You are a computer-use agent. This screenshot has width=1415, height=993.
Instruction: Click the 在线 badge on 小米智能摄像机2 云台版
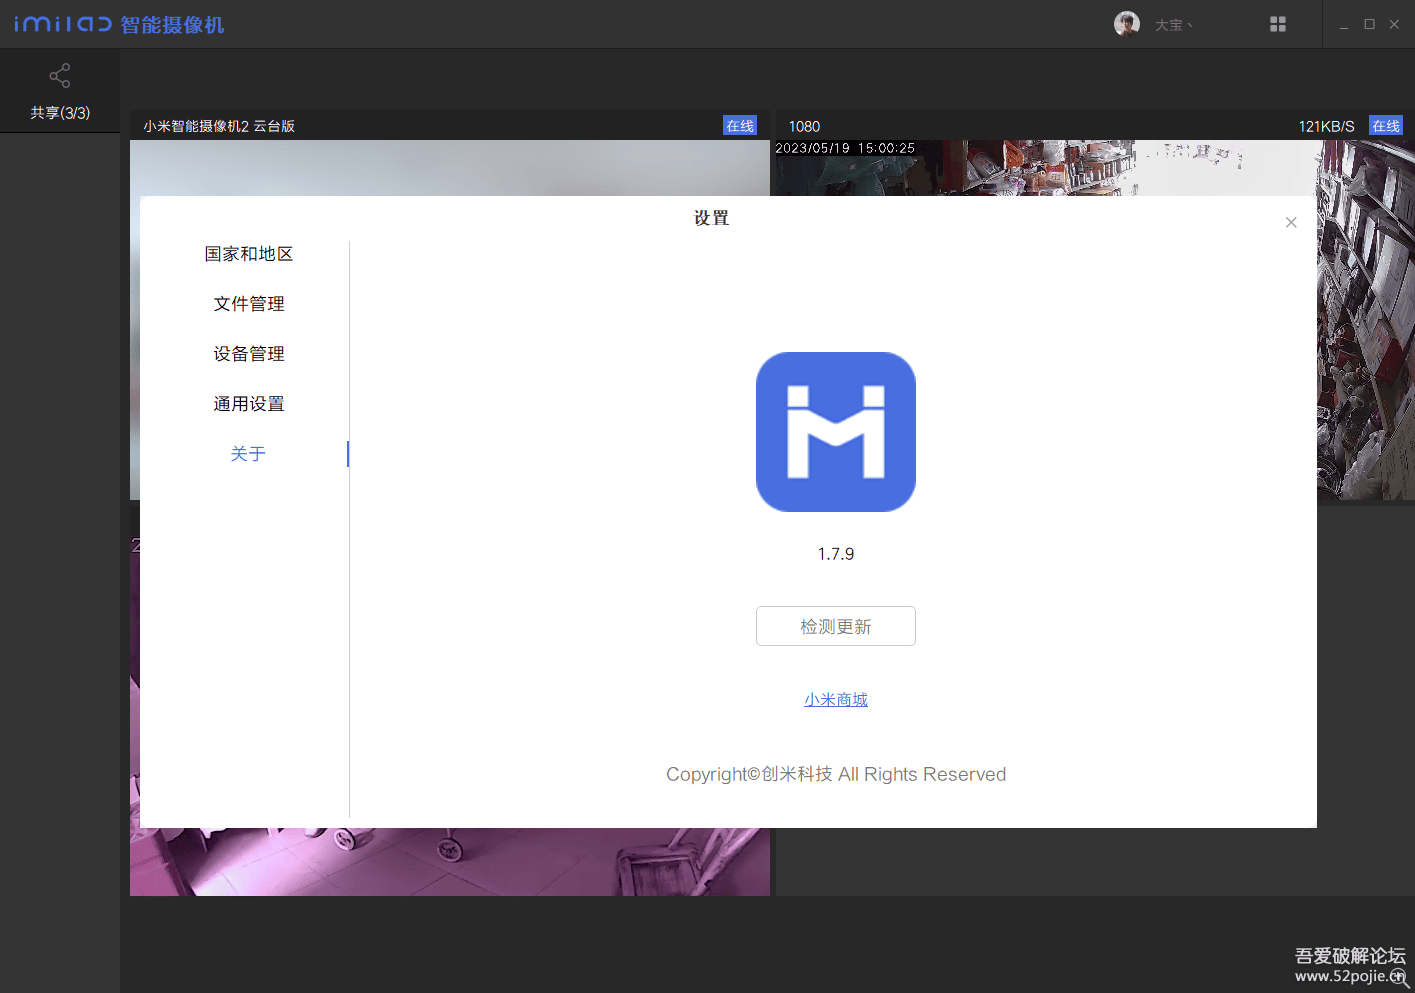(740, 125)
